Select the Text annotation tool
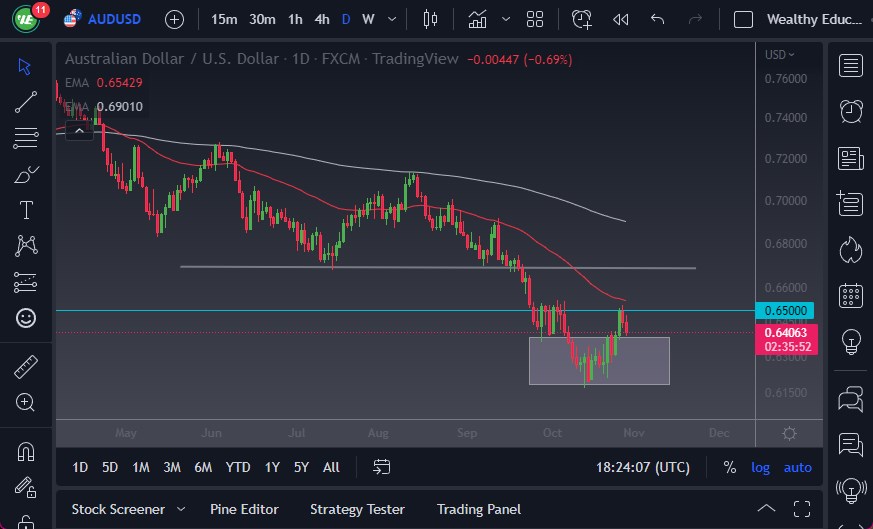The width and height of the screenshot is (873, 529). tap(26, 210)
